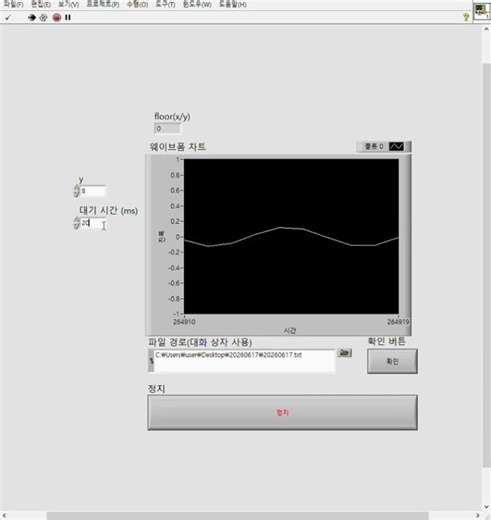The height and width of the screenshot is (520, 491).
Task: Click the red Abort Execution button
Action: point(57,17)
